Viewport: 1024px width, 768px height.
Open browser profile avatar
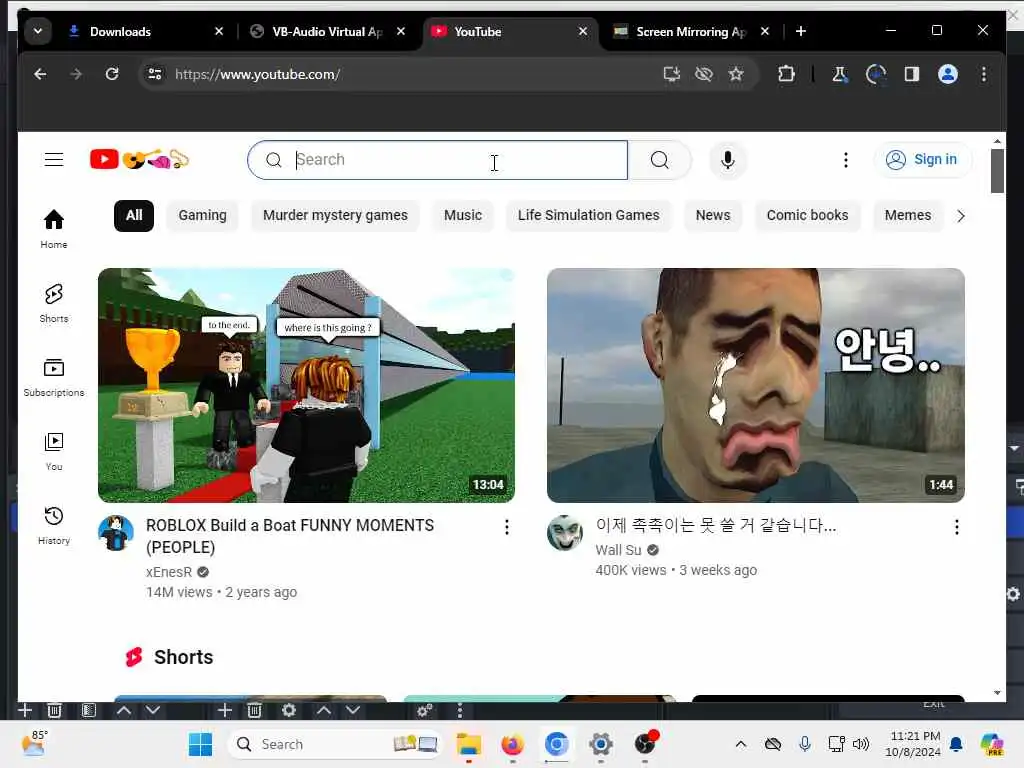pyautogui.click(x=948, y=74)
